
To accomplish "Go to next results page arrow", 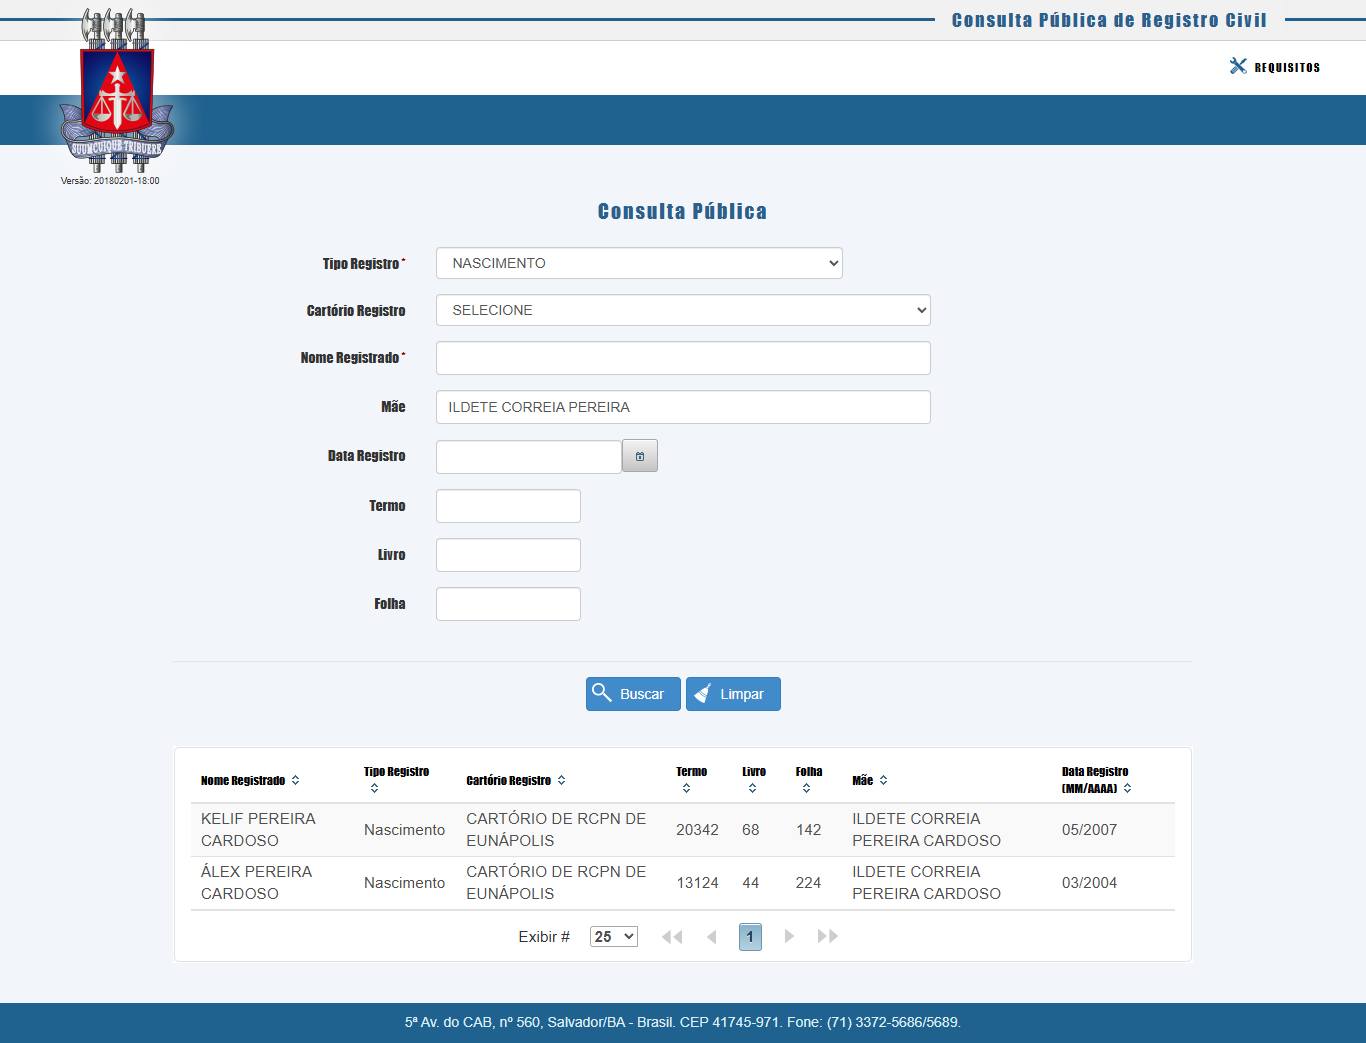I will click(x=789, y=937).
